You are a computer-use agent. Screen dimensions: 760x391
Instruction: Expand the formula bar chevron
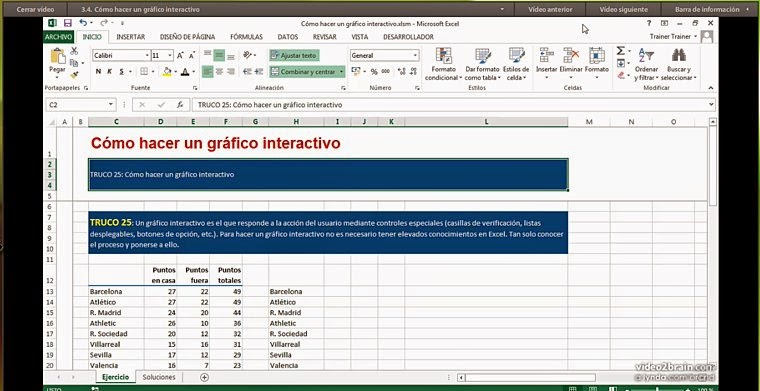tap(712, 105)
